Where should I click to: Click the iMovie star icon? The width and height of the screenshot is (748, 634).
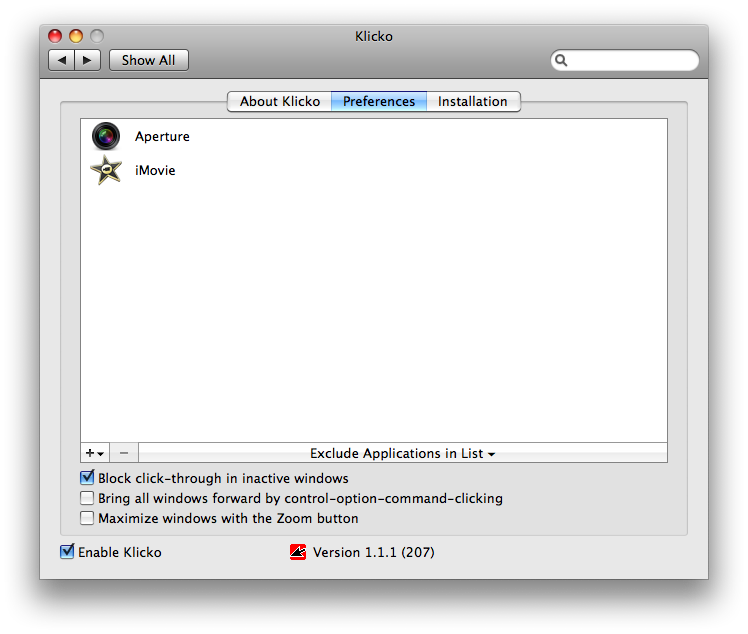pos(106,170)
